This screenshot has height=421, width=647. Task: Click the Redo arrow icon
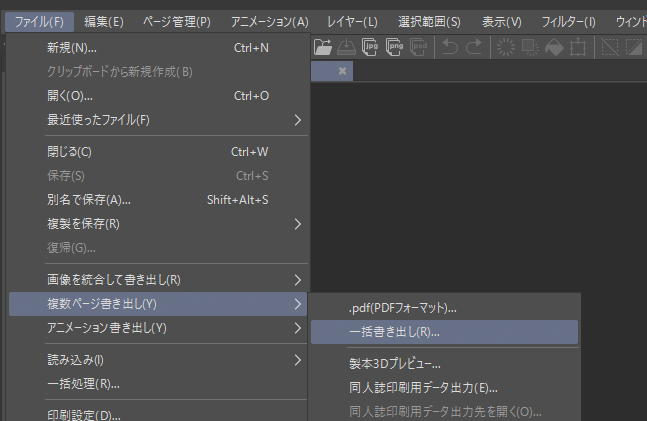point(473,46)
